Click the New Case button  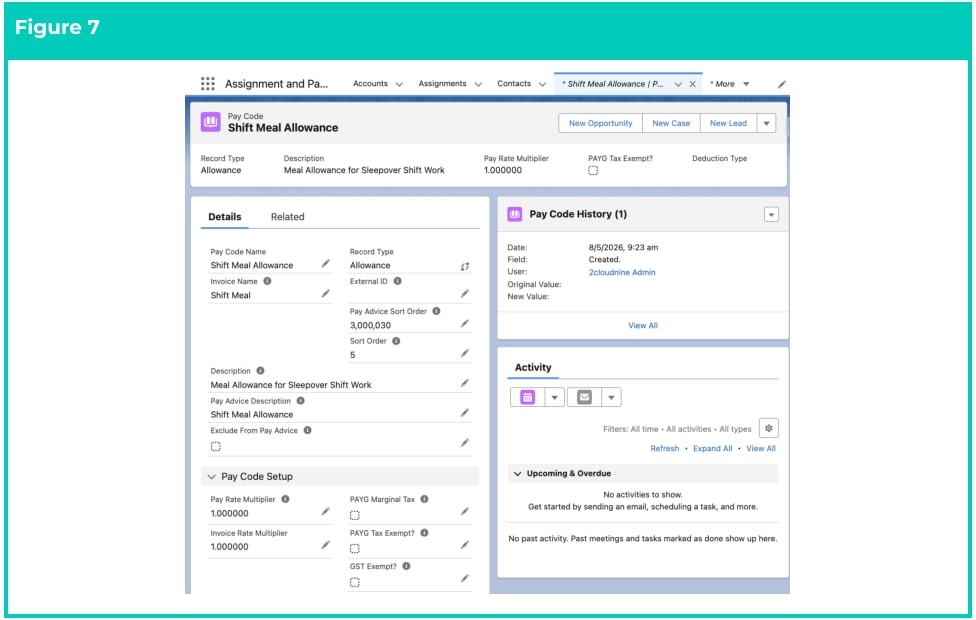click(x=671, y=123)
